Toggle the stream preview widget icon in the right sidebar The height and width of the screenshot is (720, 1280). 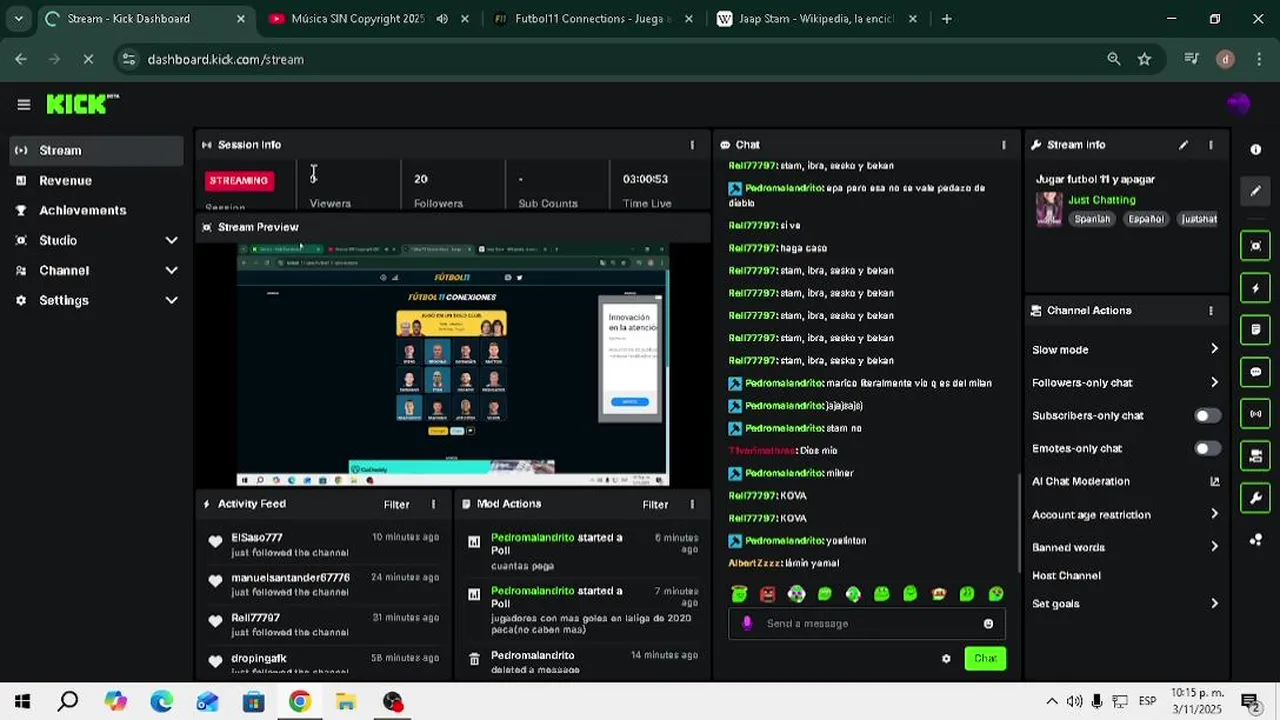point(1256,246)
